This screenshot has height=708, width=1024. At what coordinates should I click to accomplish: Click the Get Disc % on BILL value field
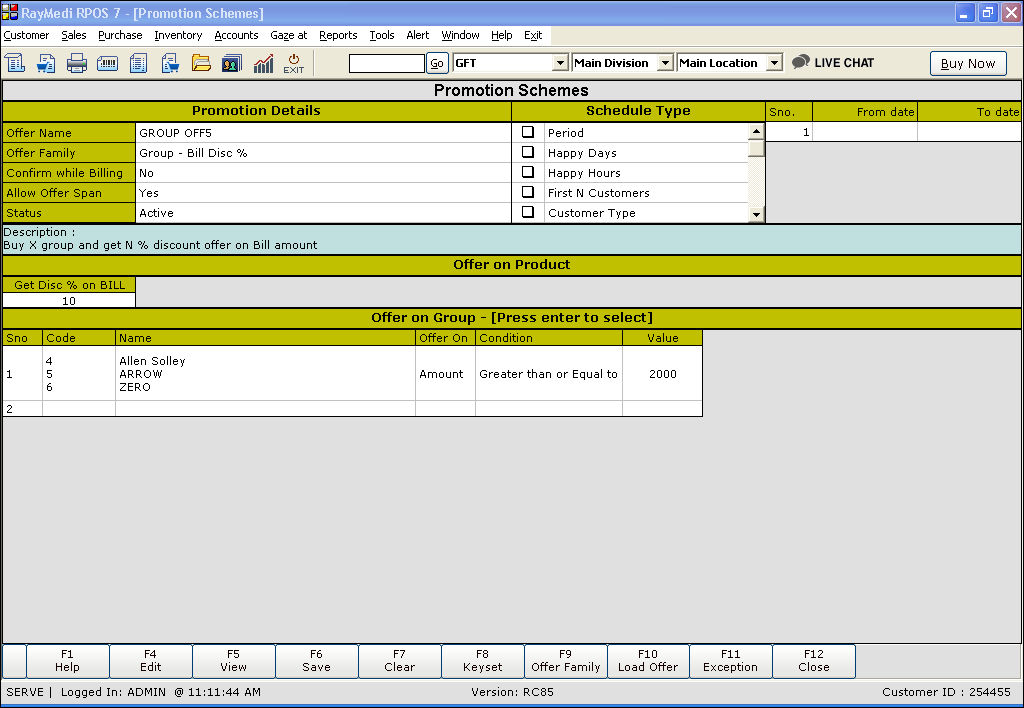[69, 300]
